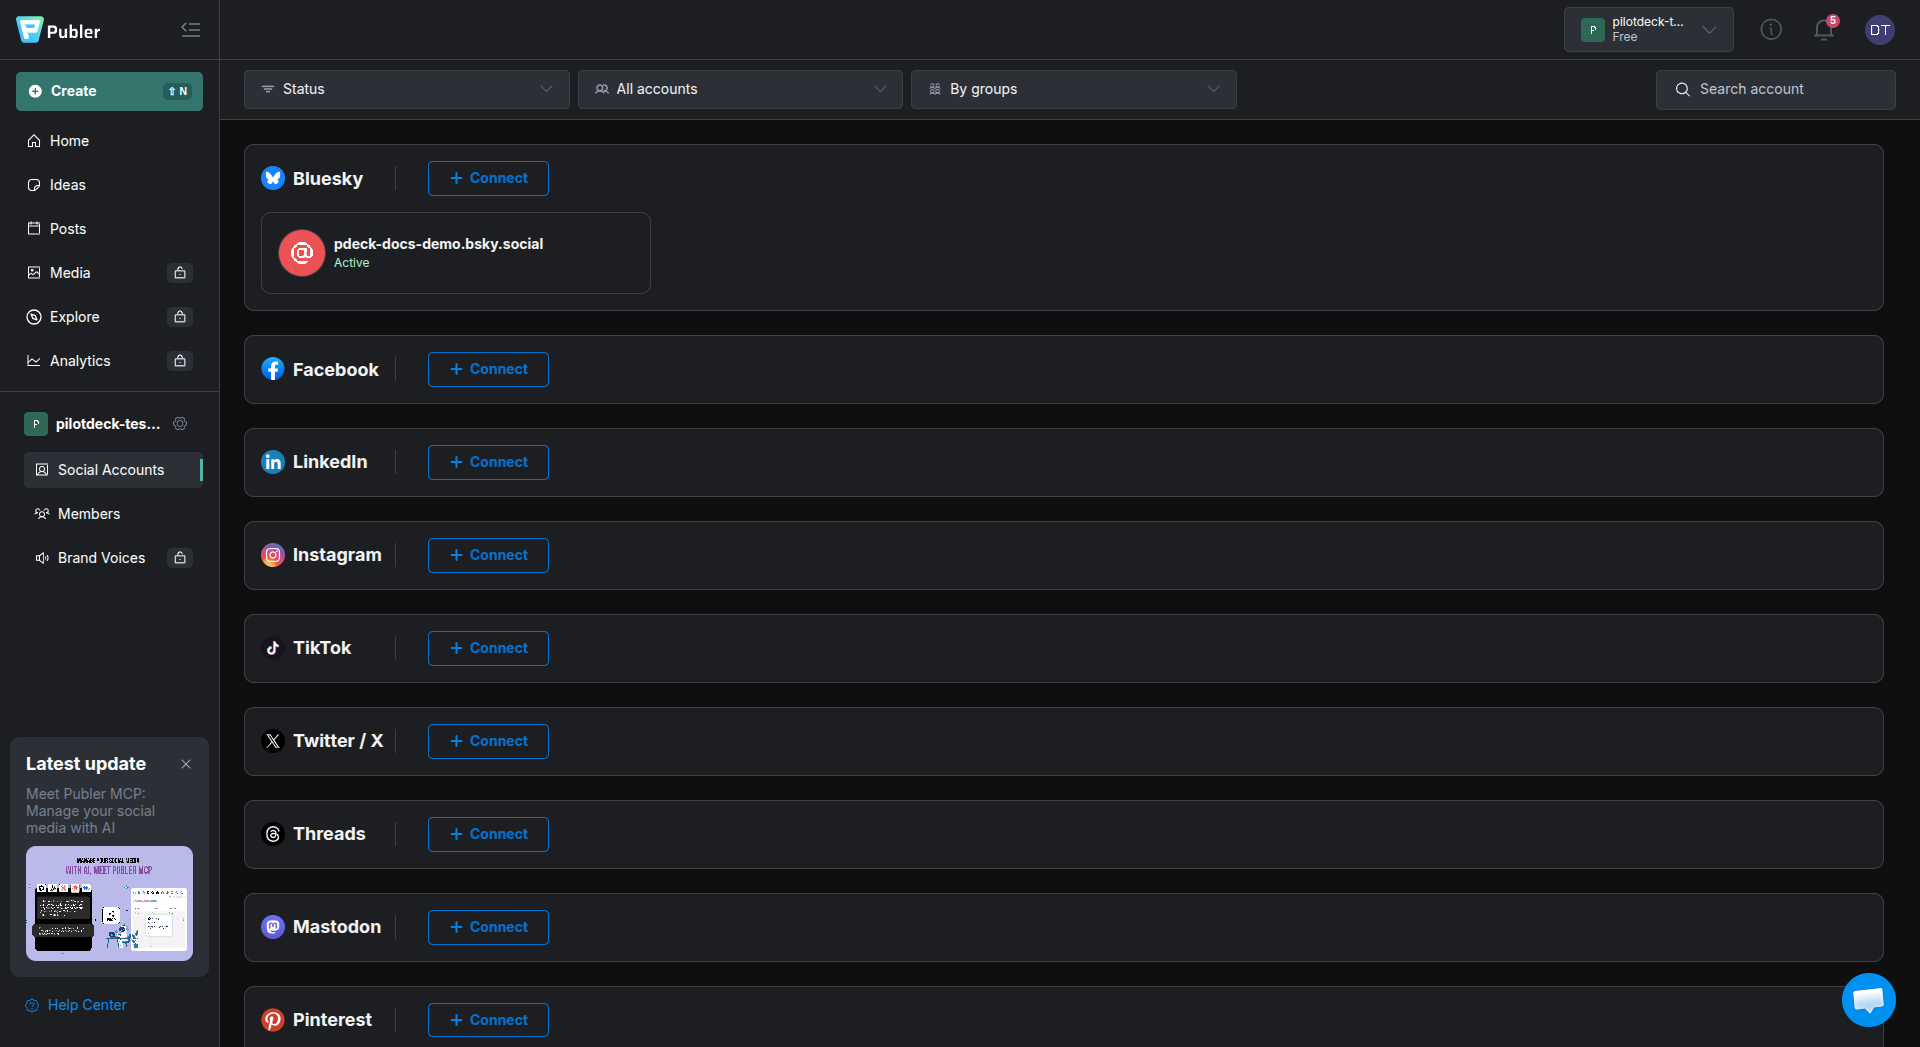This screenshot has width=1920, height=1047.
Task: Open the Publer MCP update thumbnail
Action: [x=109, y=903]
